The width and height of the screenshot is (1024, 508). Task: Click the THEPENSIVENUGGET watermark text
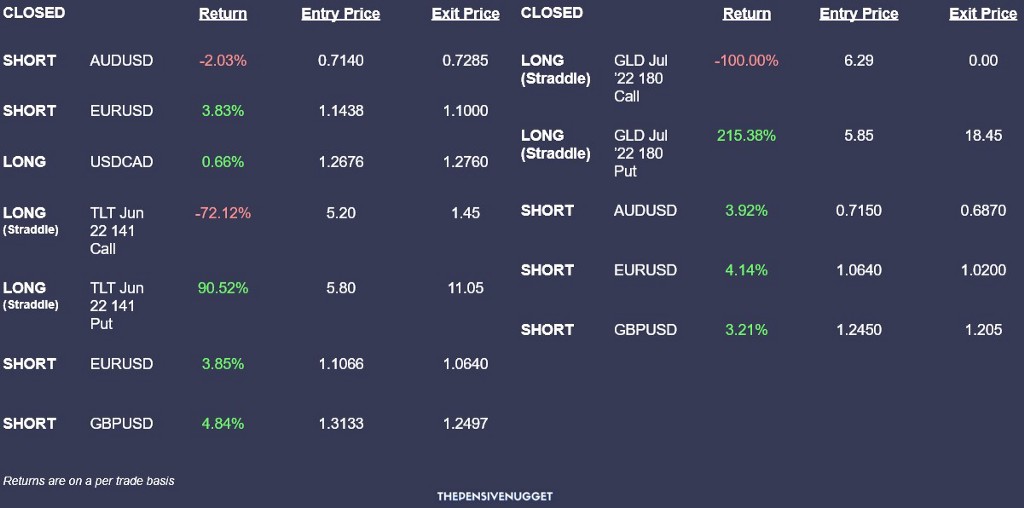coord(495,496)
